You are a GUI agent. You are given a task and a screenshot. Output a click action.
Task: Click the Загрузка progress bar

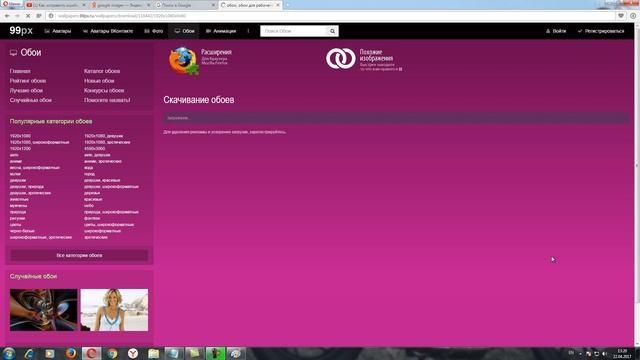[x=396, y=118]
